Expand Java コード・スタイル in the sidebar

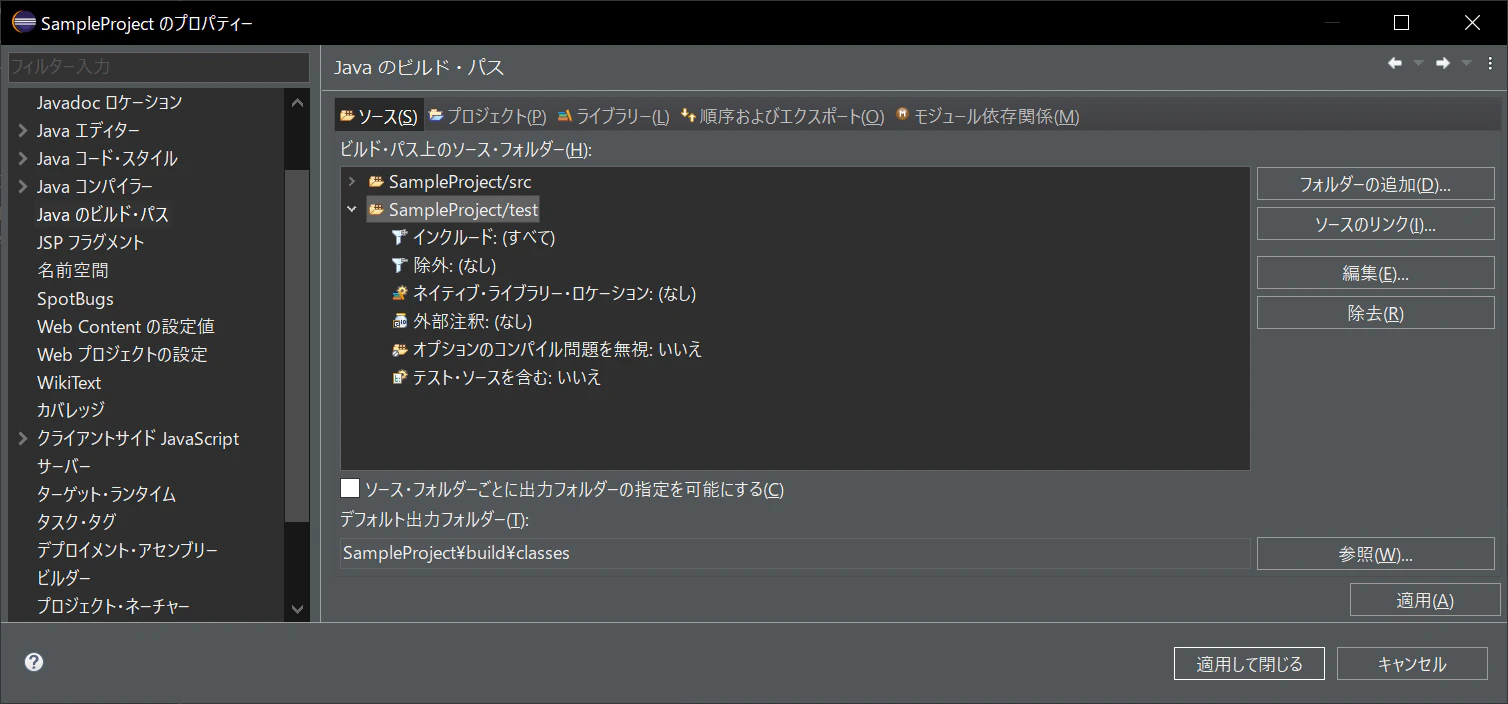click(22, 158)
